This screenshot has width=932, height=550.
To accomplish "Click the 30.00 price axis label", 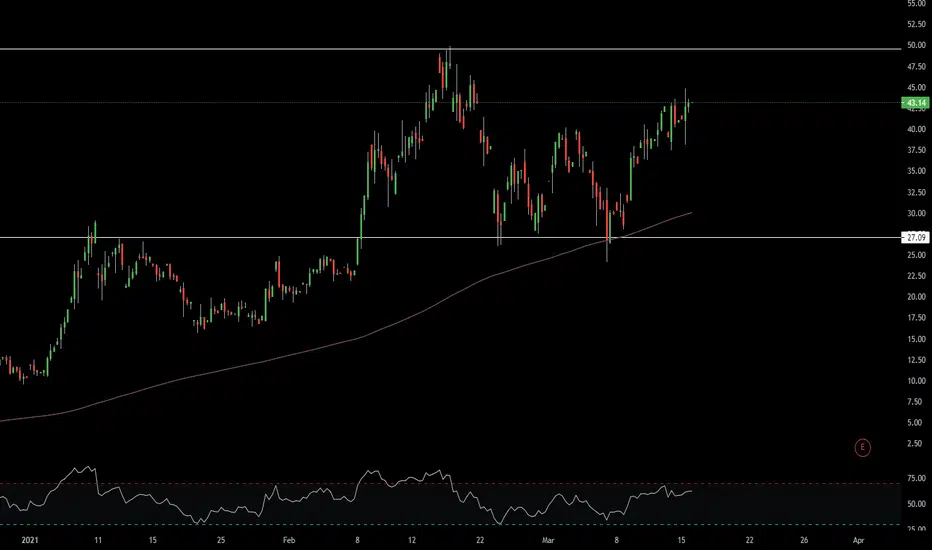I will point(916,213).
